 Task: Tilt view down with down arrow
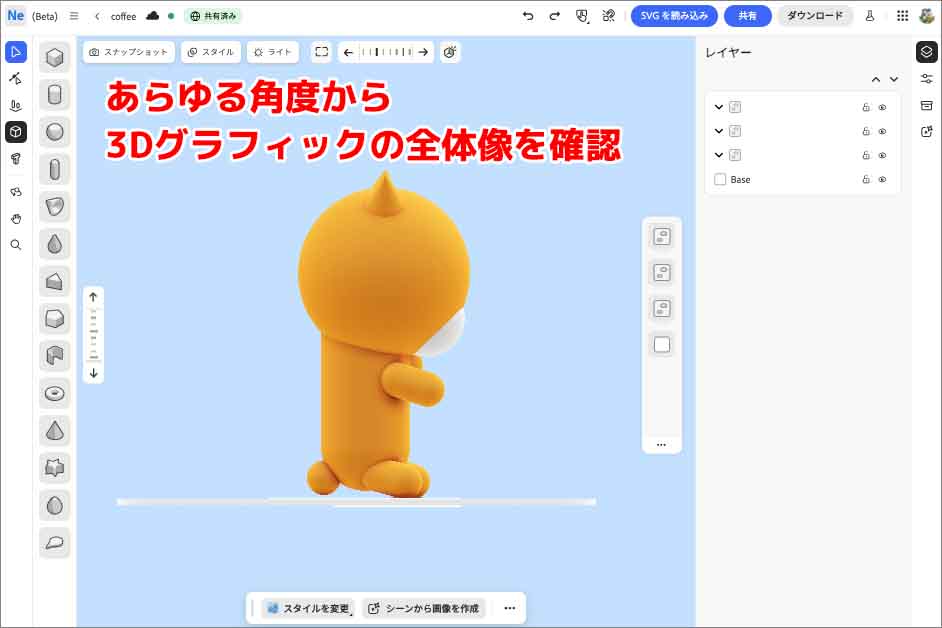pyautogui.click(x=93, y=373)
